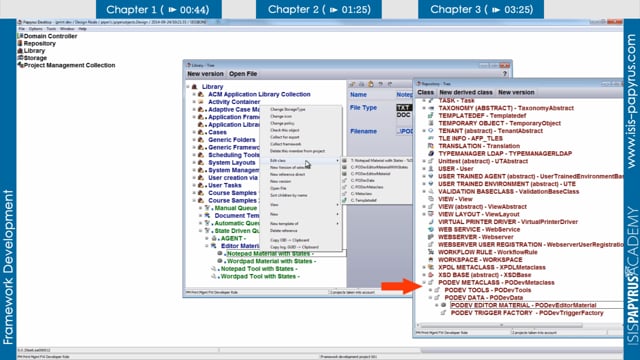Click the TENANT (abstract) class icon
The image size is (640, 360).
click(431, 131)
